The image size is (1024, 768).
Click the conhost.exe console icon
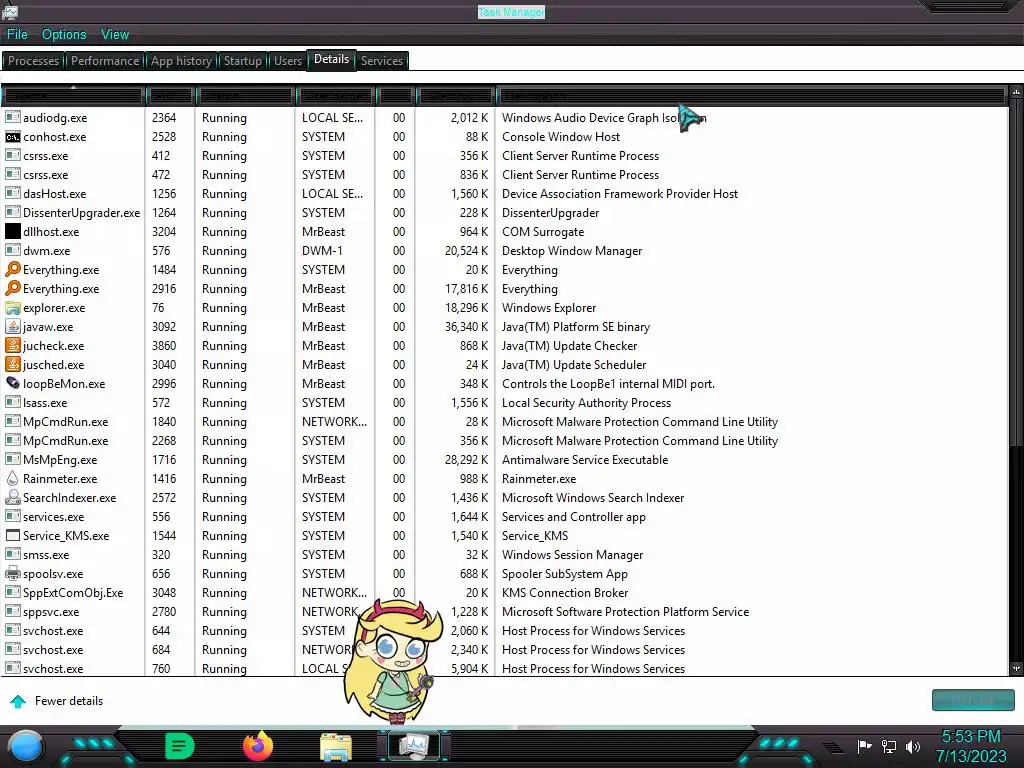[12, 136]
